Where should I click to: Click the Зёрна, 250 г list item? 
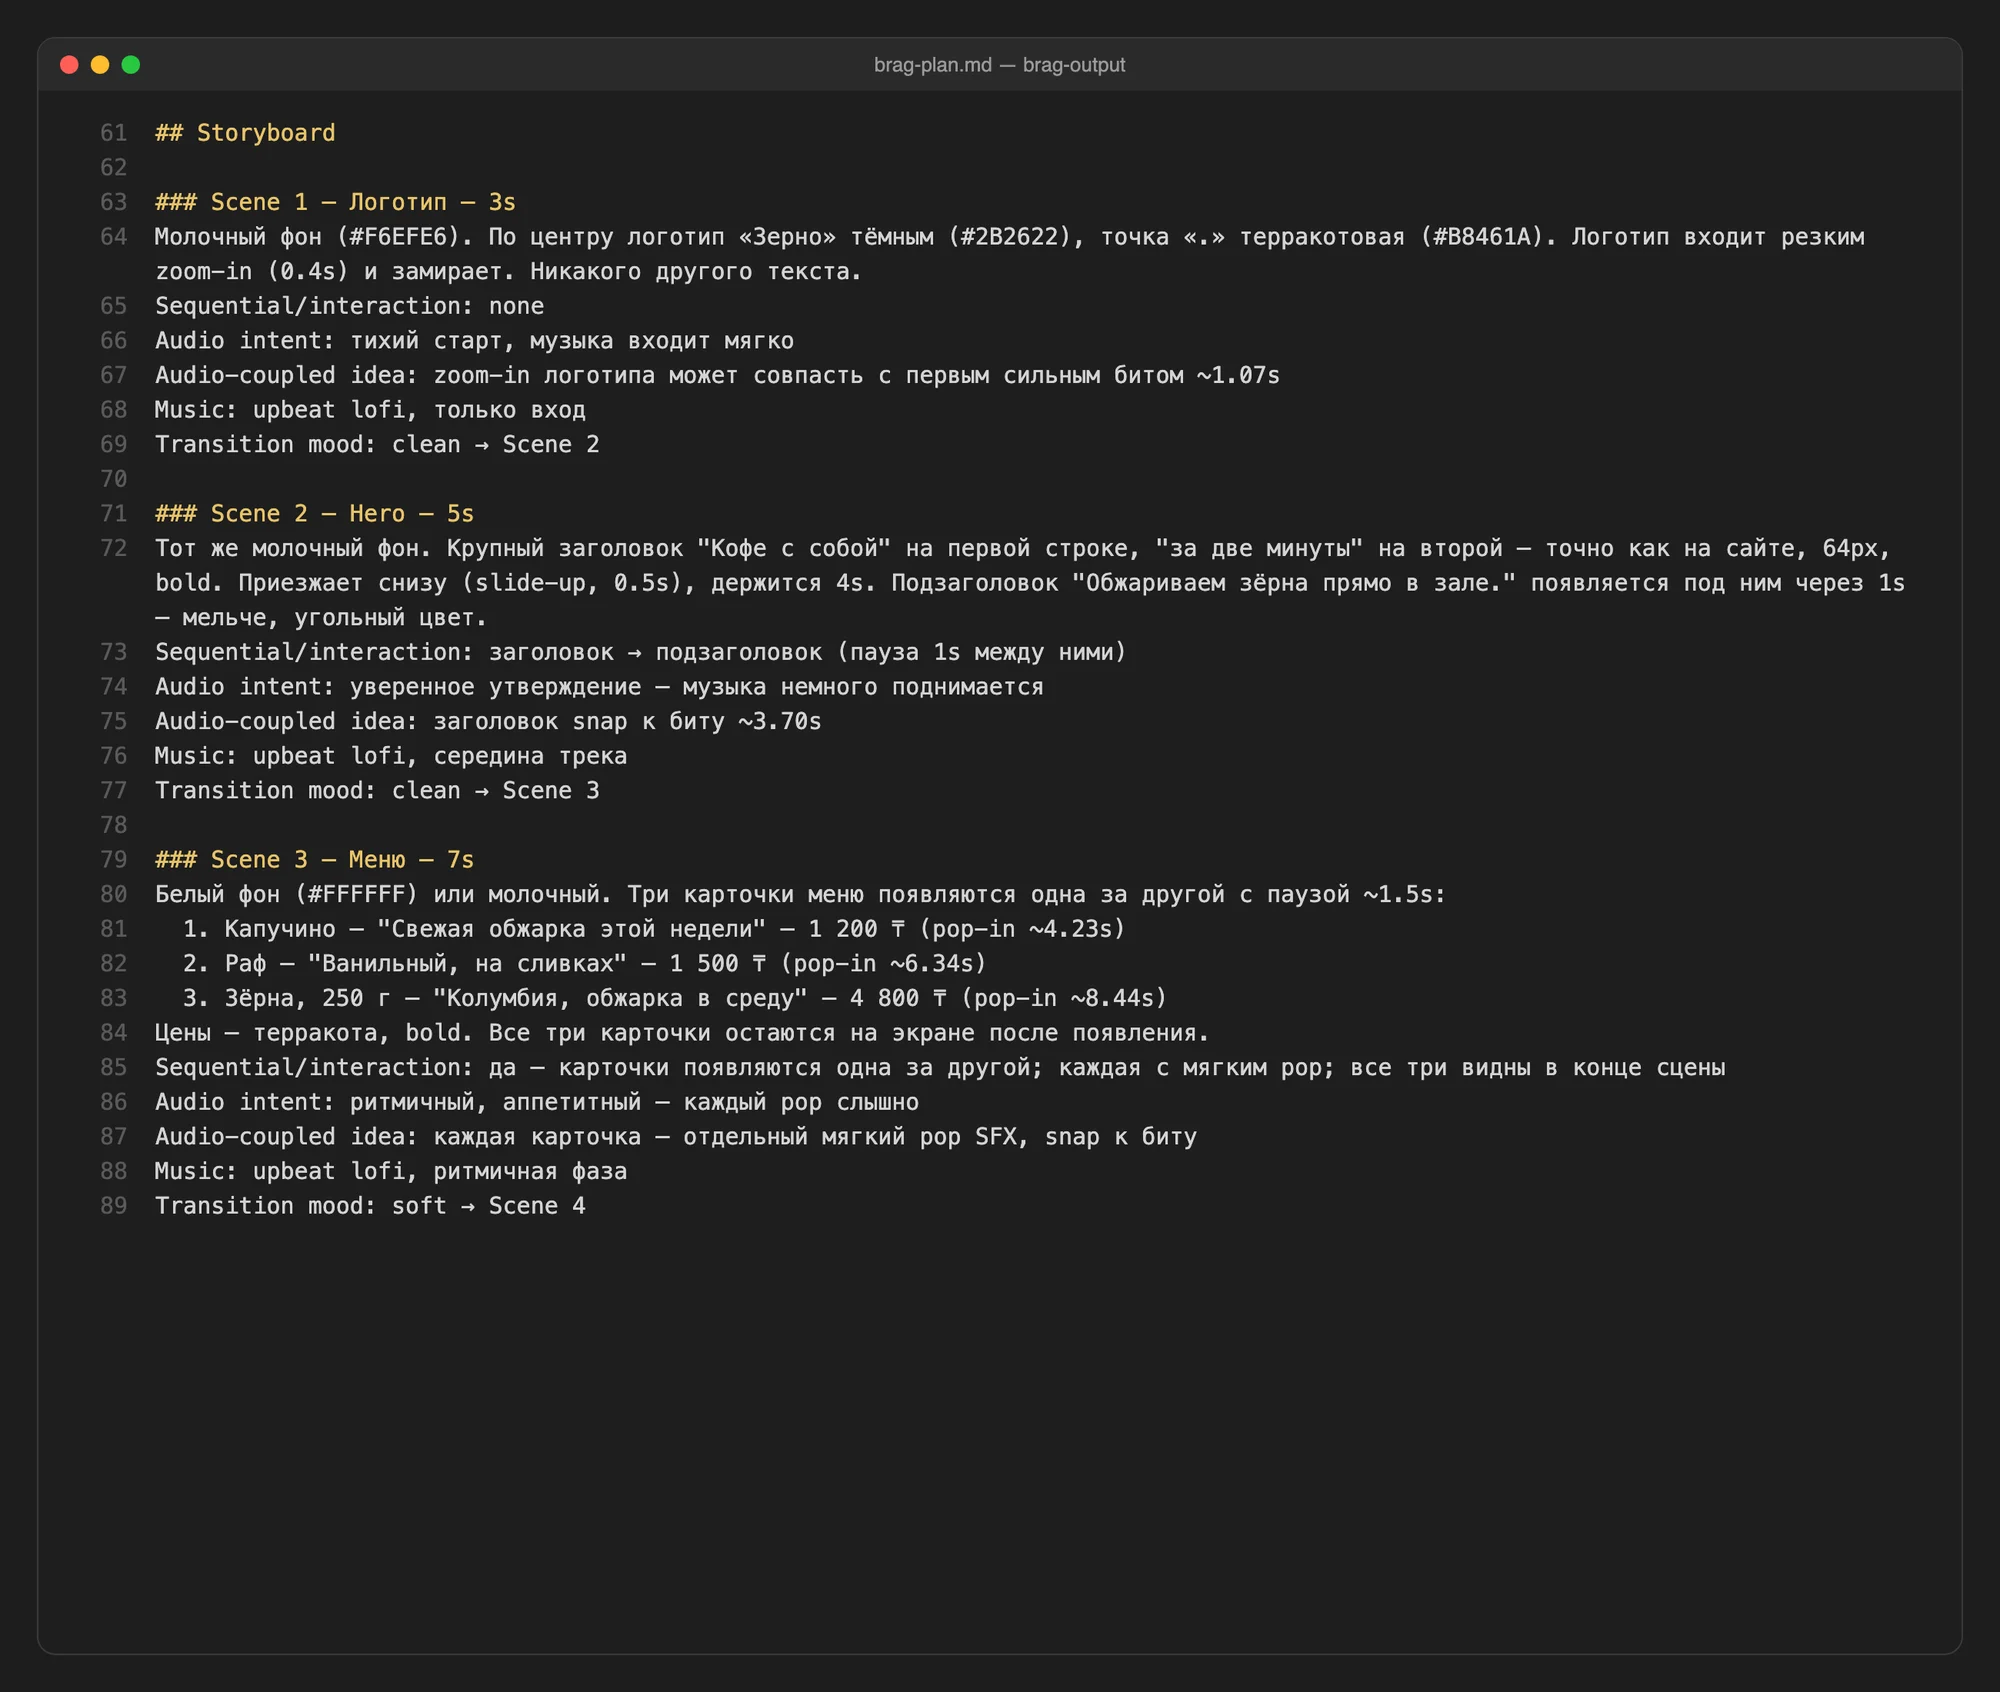[675, 998]
